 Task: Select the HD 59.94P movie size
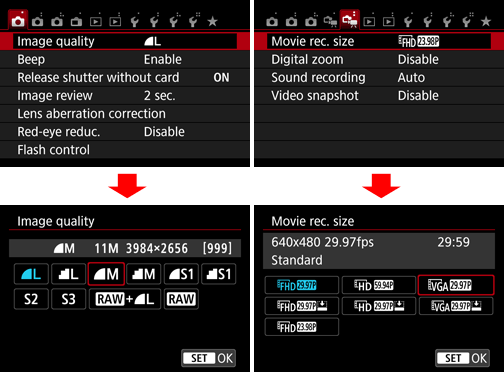[x=379, y=285]
